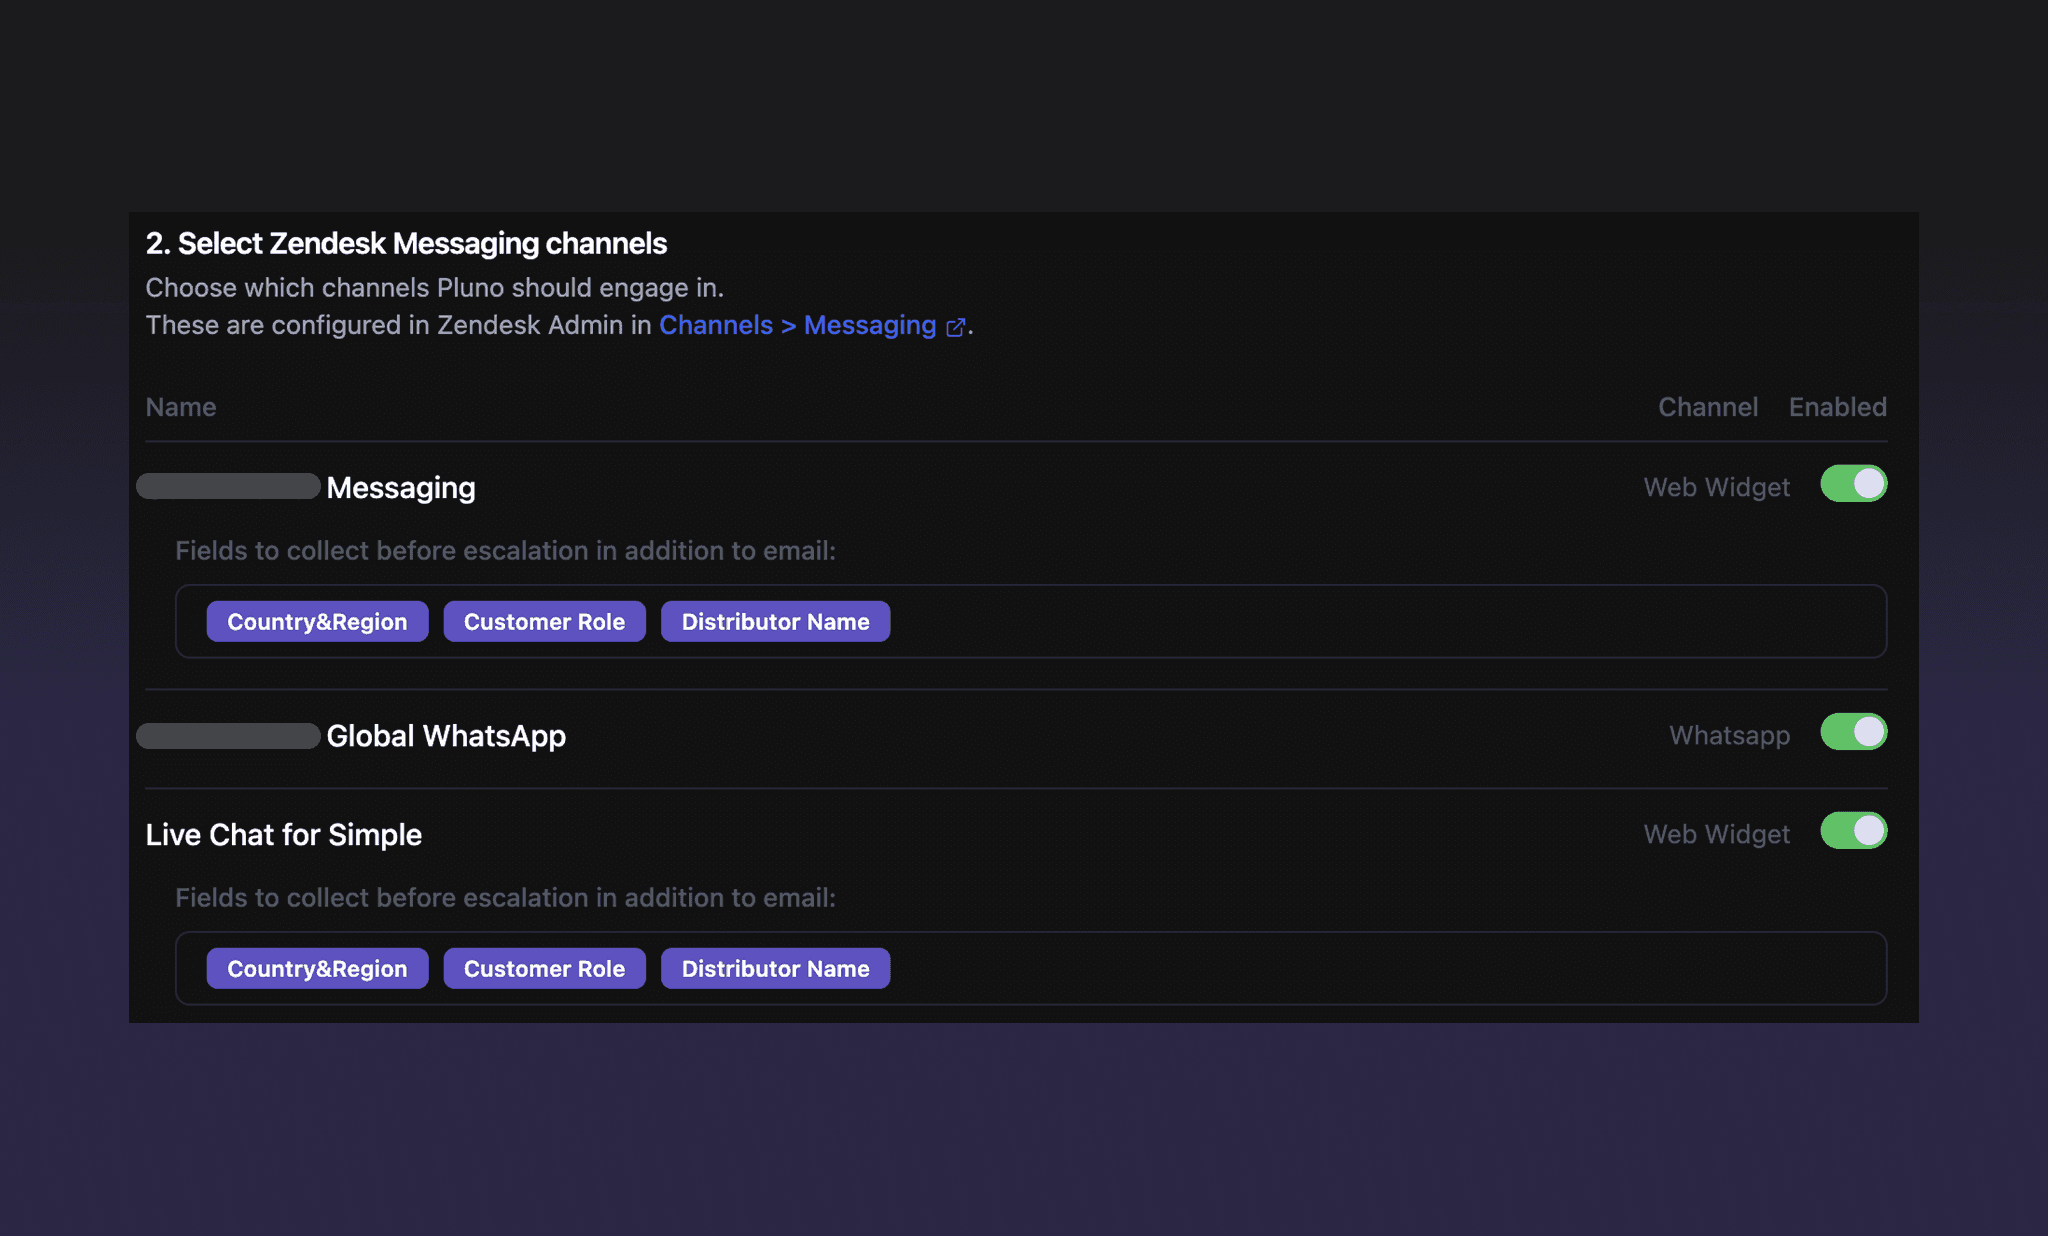Click the Whatsapp channel label
This screenshot has width=2048, height=1236.
pos(1729,735)
